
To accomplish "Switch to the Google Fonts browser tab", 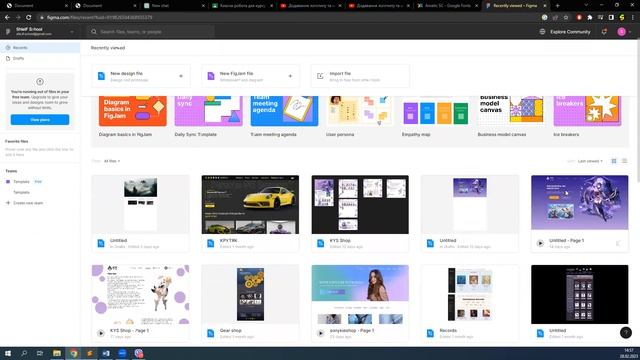I will (448, 6).
